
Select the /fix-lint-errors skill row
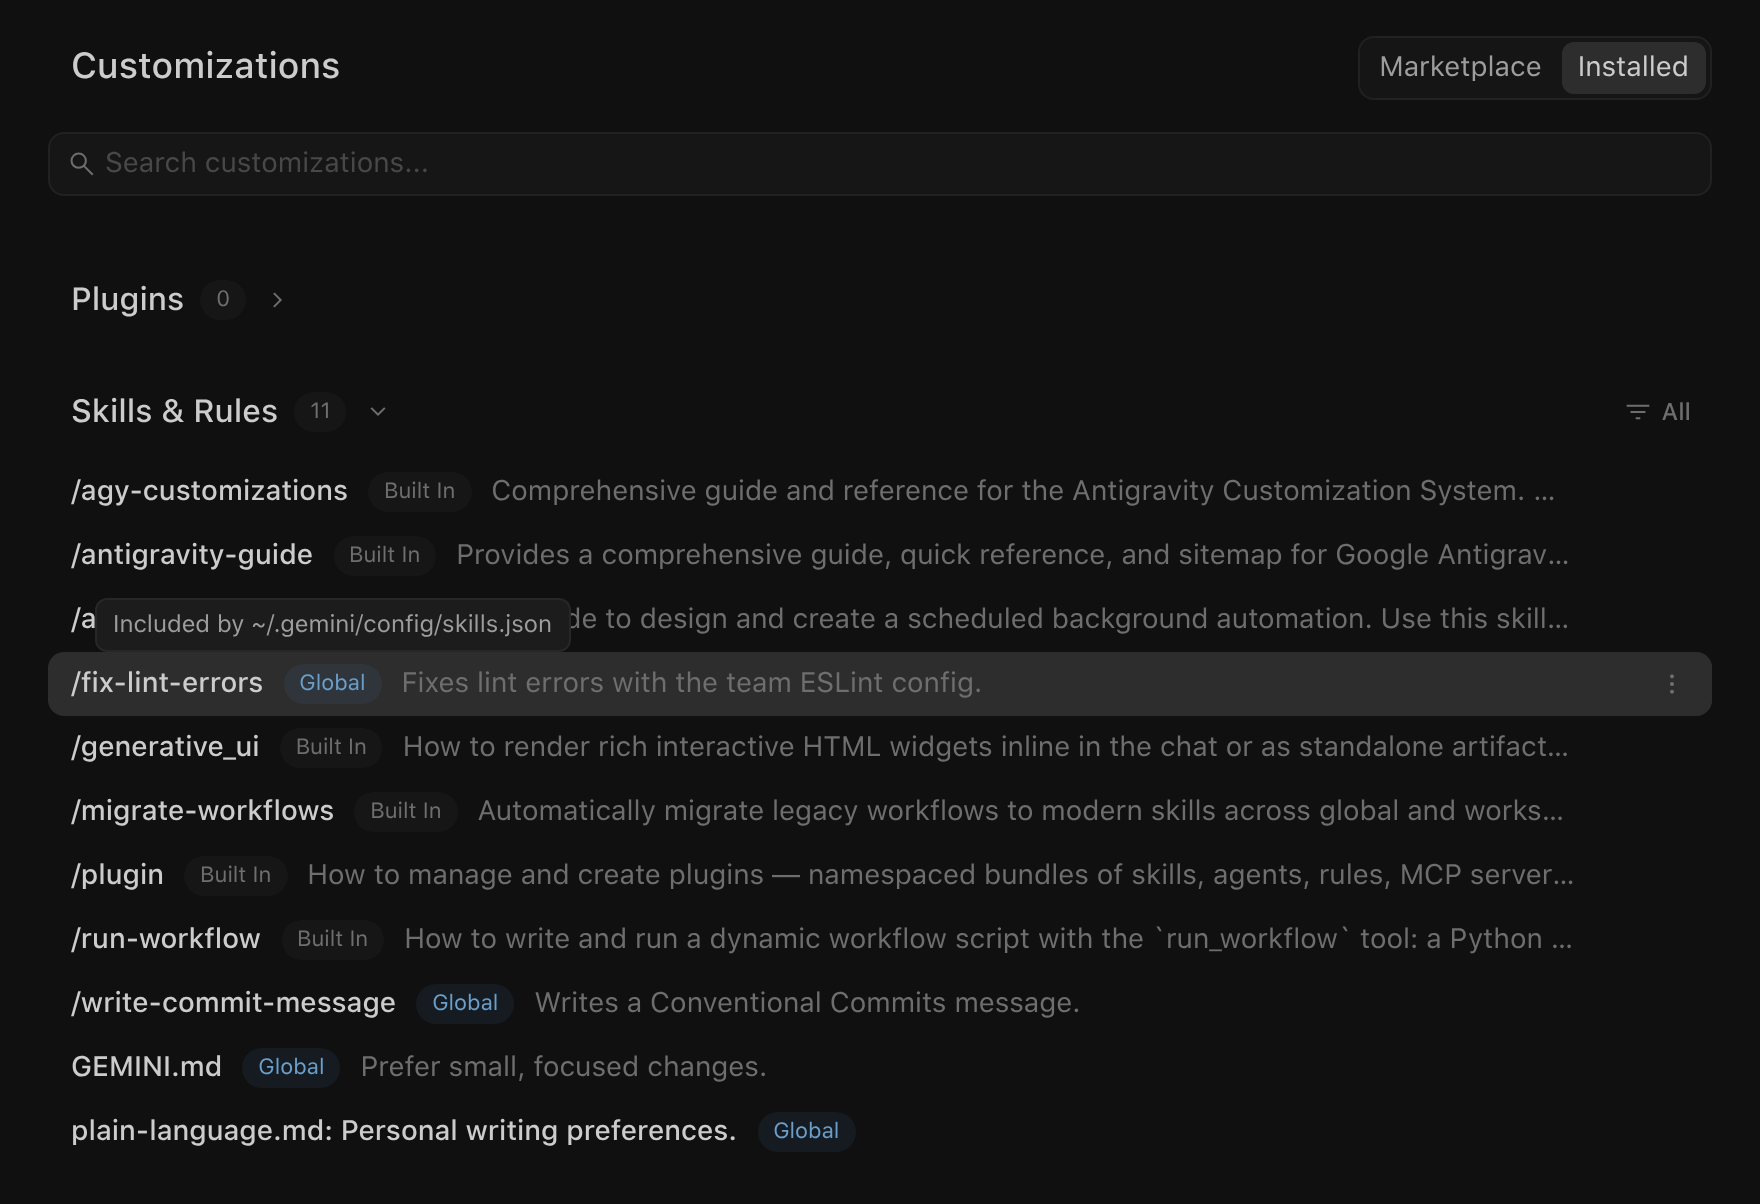(x=880, y=684)
